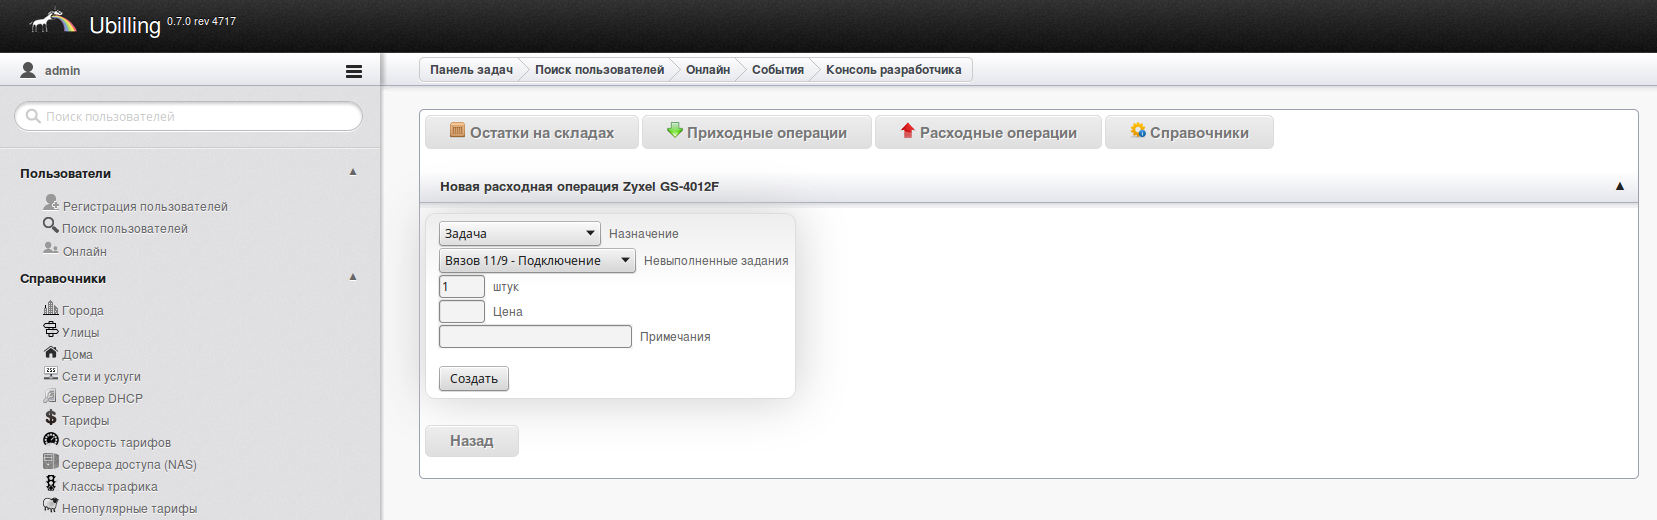The width and height of the screenshot is (1657, 520).
Task: Open the unfinished tasks dropdown Вязов 11/9
Action: (x=537, y=261)
